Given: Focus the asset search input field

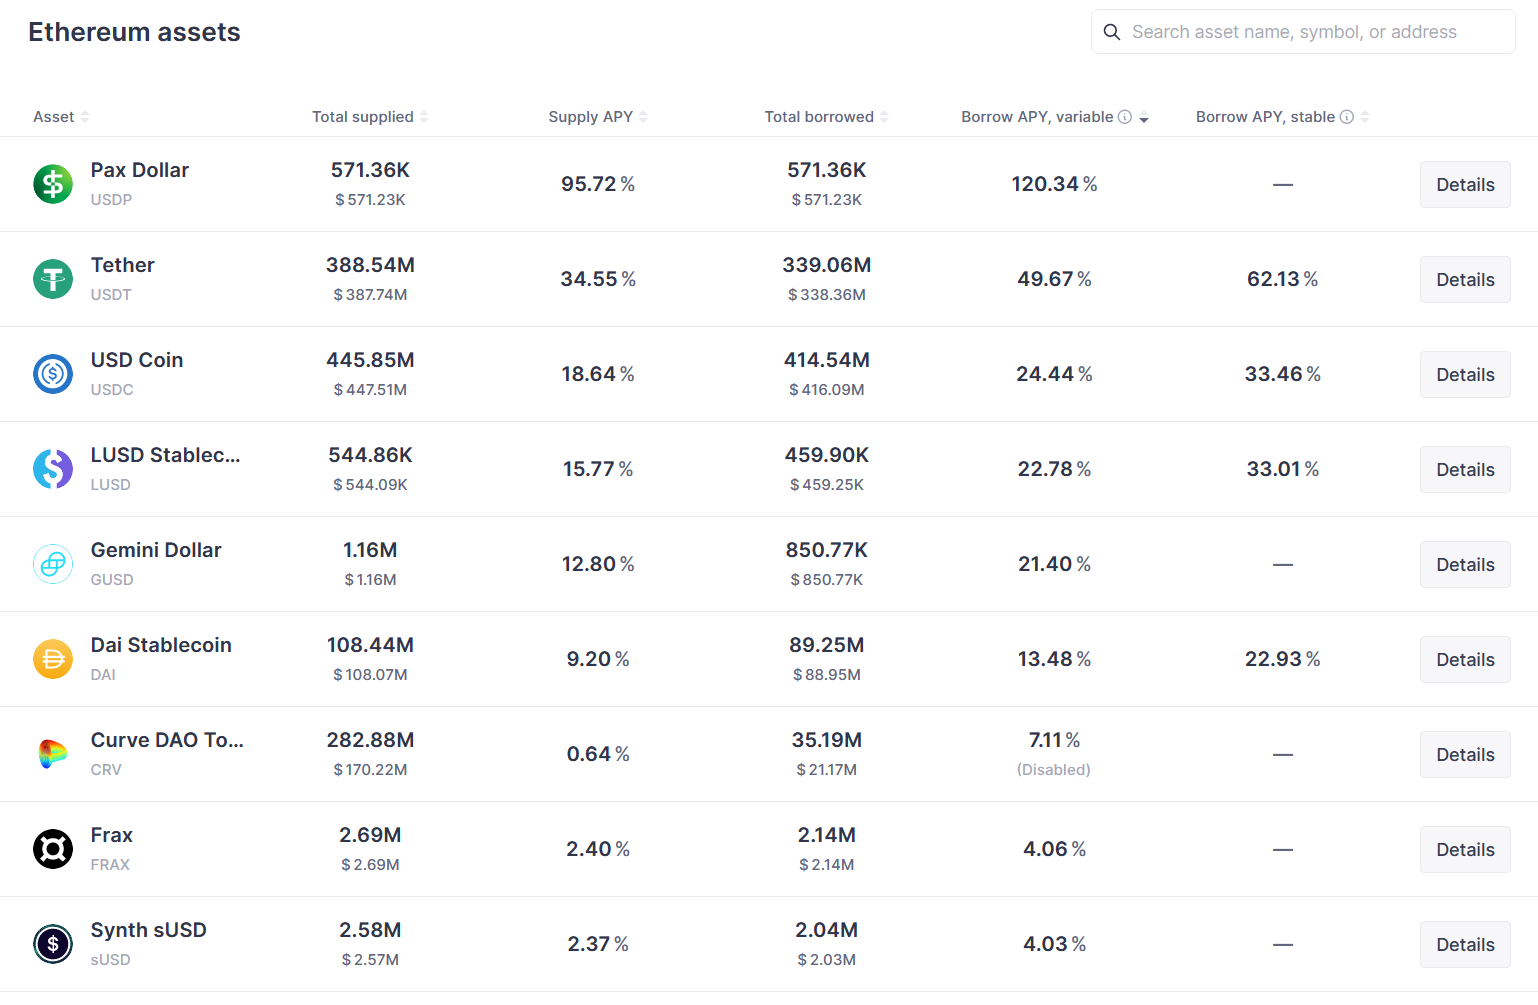Looking at the screenshot, I should 1310,32.
